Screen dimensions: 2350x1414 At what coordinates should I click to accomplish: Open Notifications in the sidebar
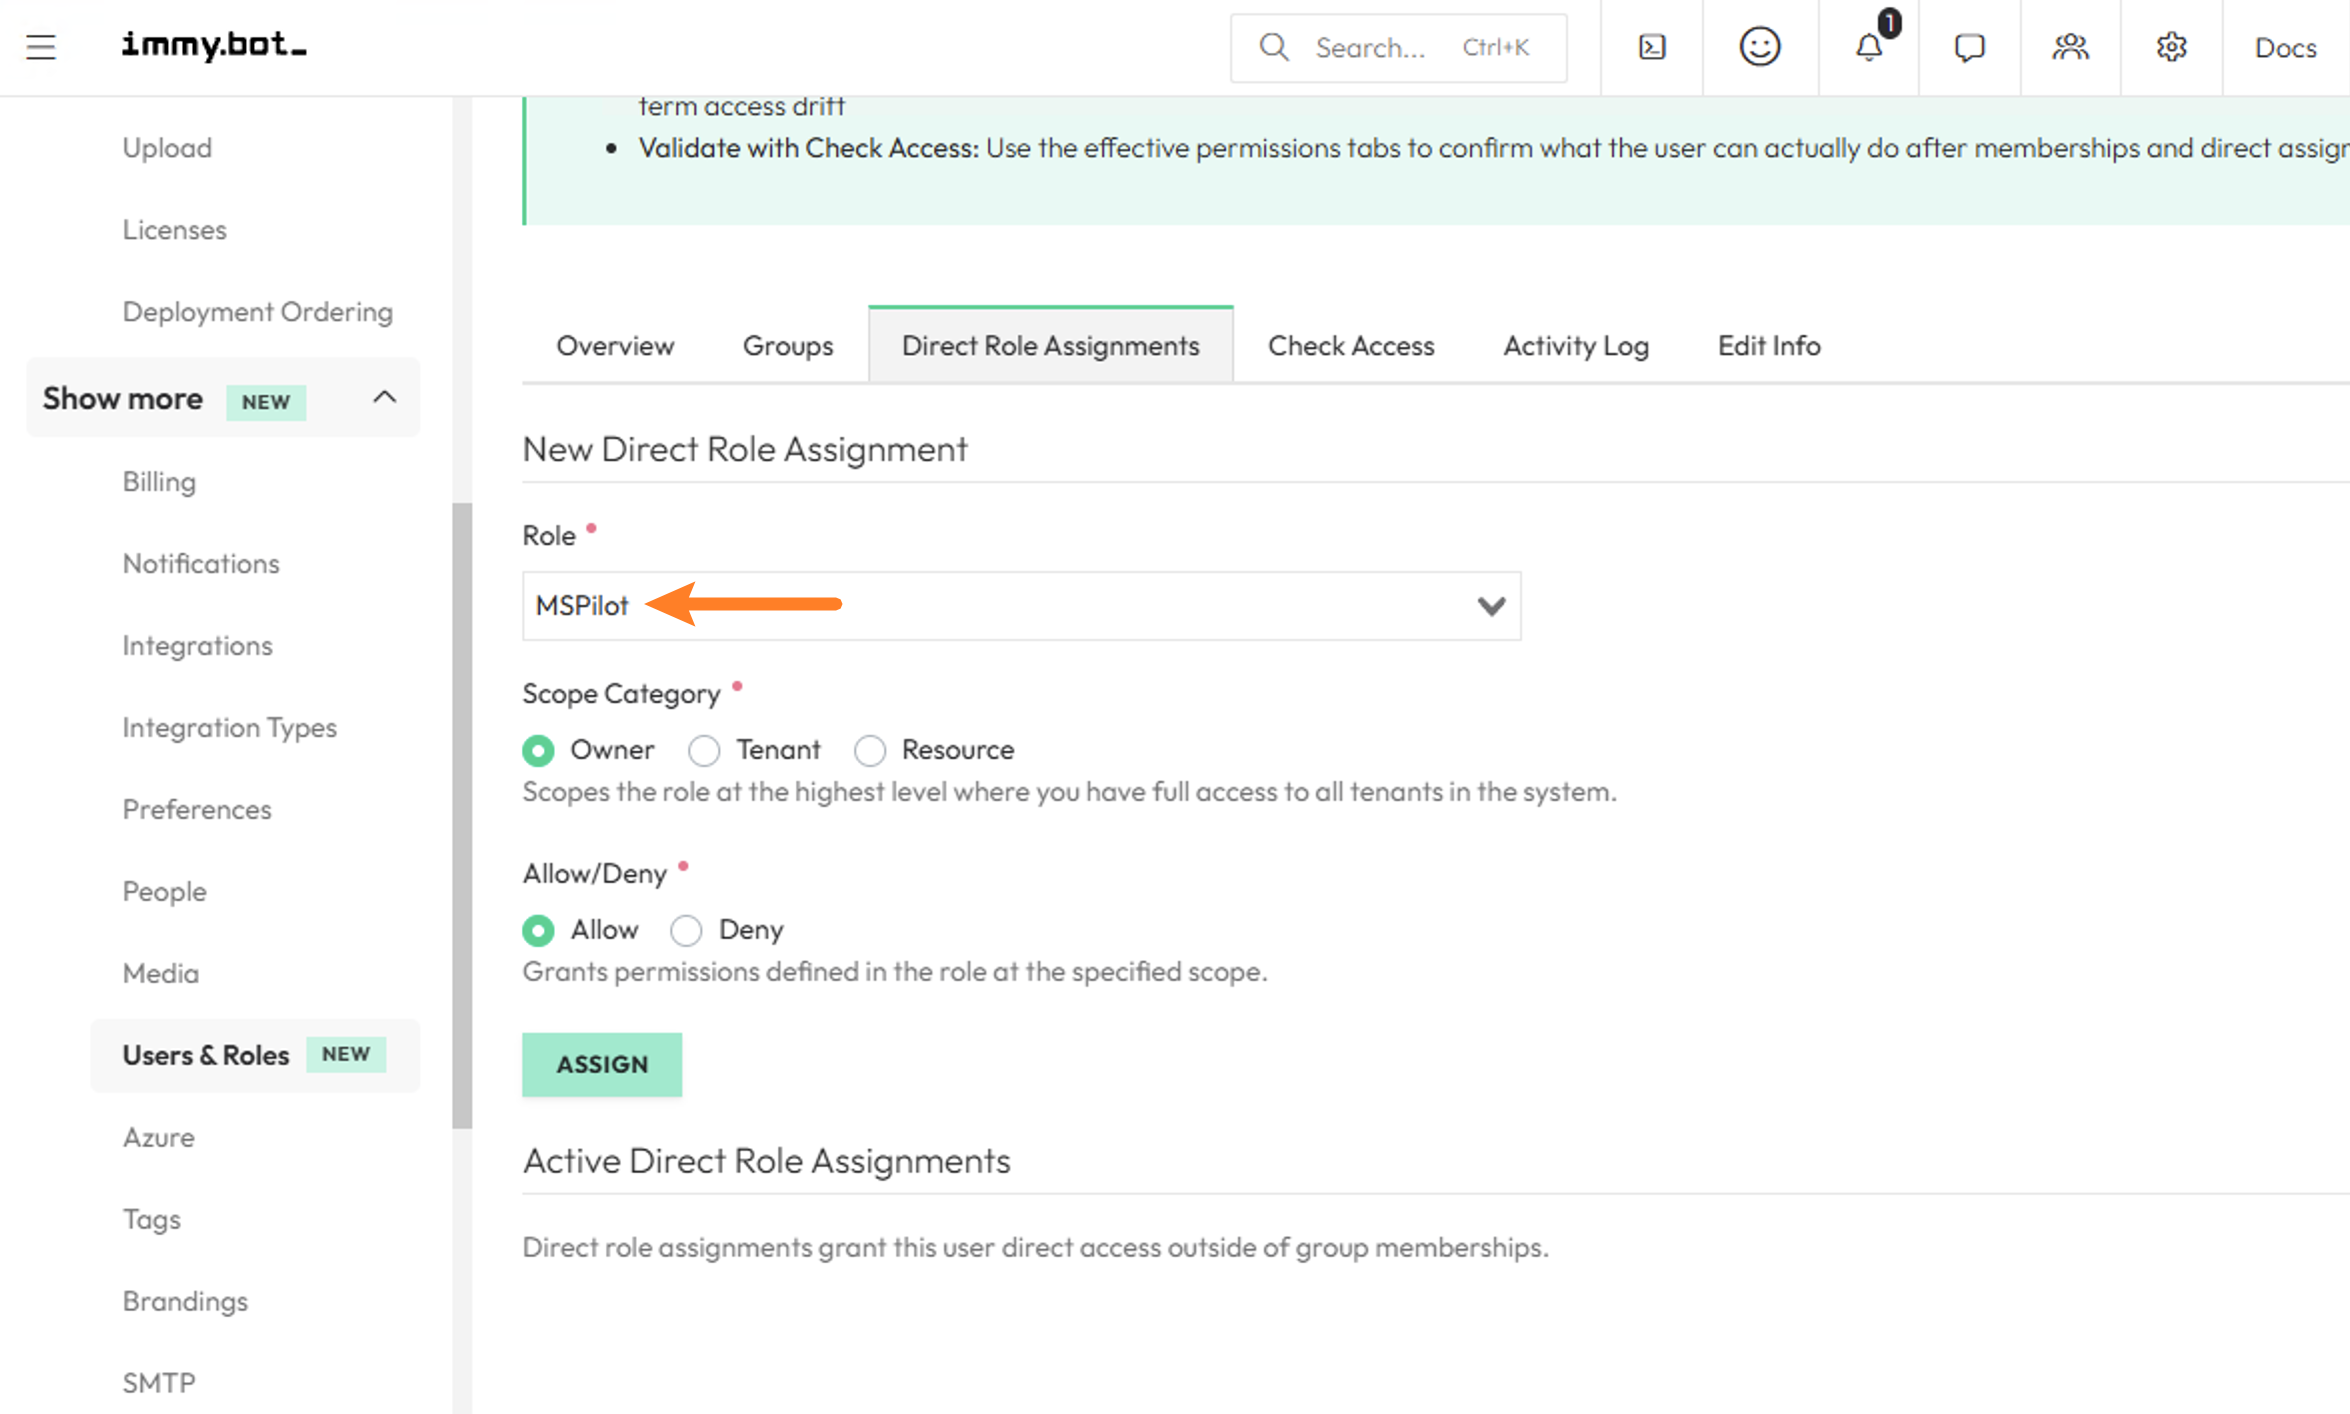201,564
